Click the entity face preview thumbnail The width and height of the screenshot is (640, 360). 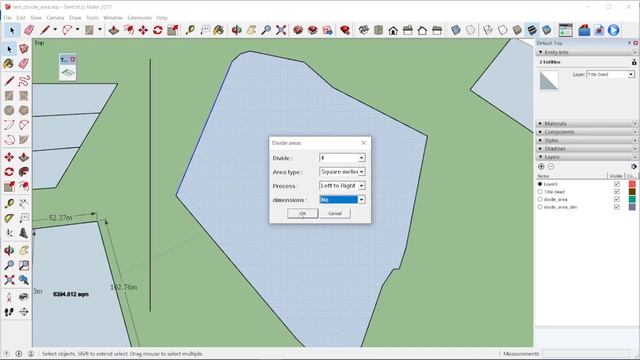549,81
